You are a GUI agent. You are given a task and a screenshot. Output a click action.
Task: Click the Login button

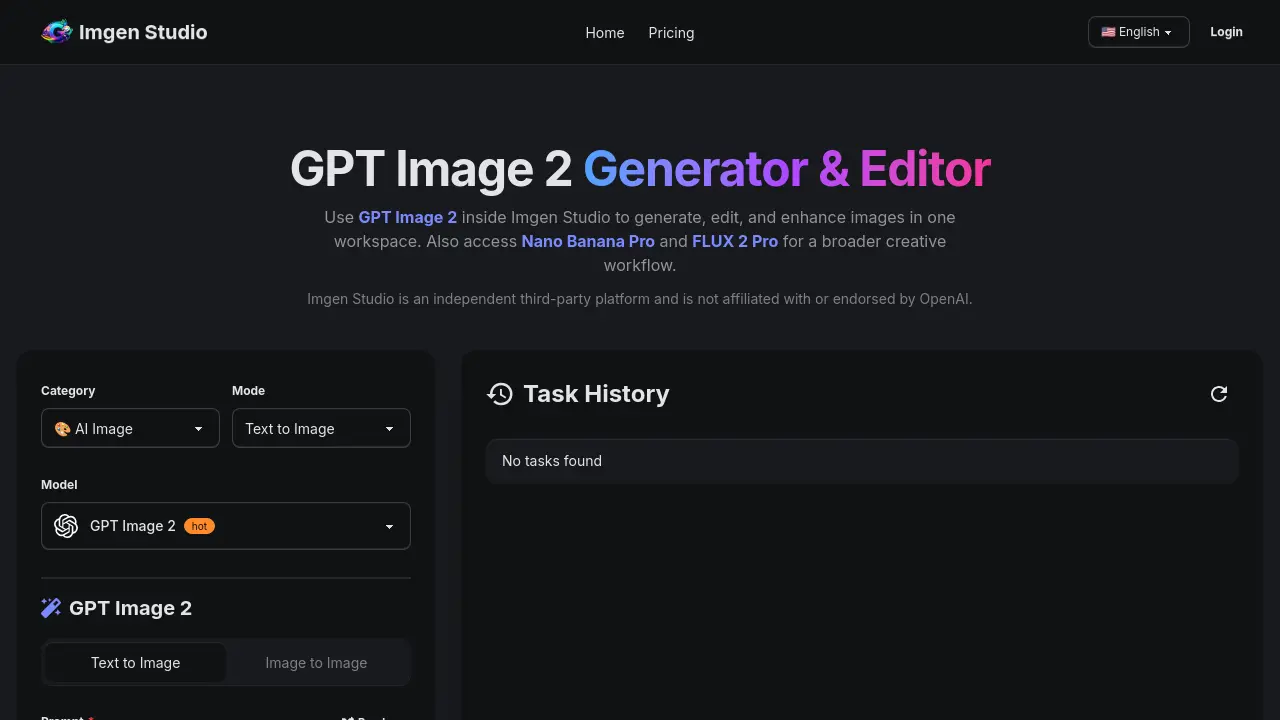tap(1226, 32)
